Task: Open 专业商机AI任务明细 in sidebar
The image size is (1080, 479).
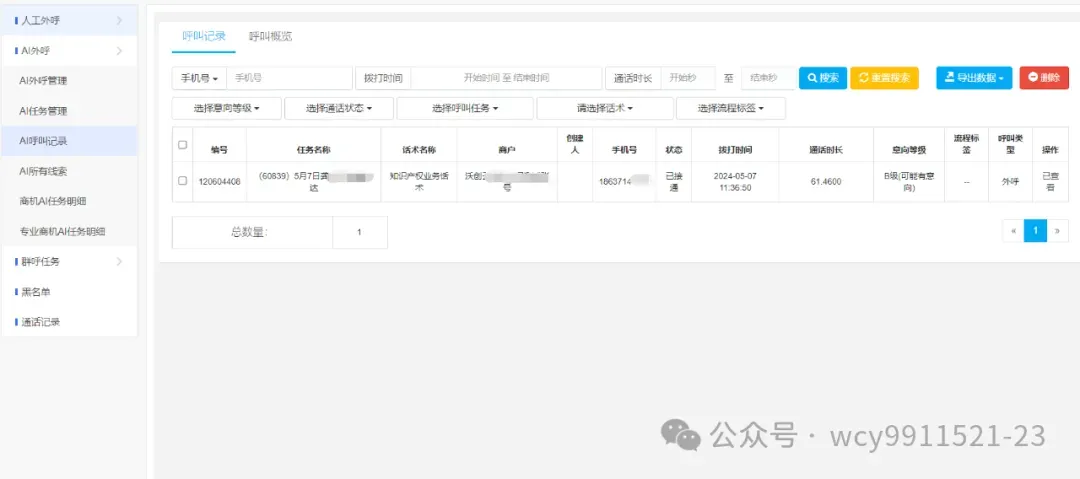Action: 63,232
